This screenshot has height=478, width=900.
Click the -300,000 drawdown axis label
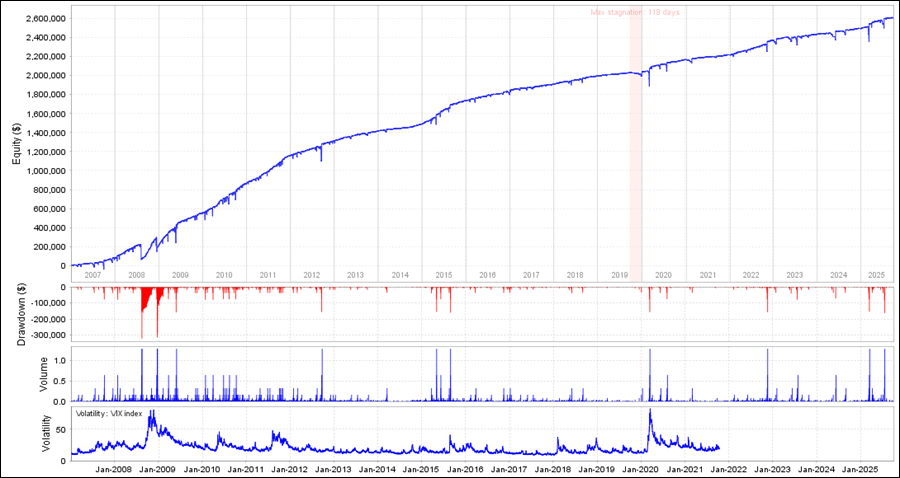point(45,336)
